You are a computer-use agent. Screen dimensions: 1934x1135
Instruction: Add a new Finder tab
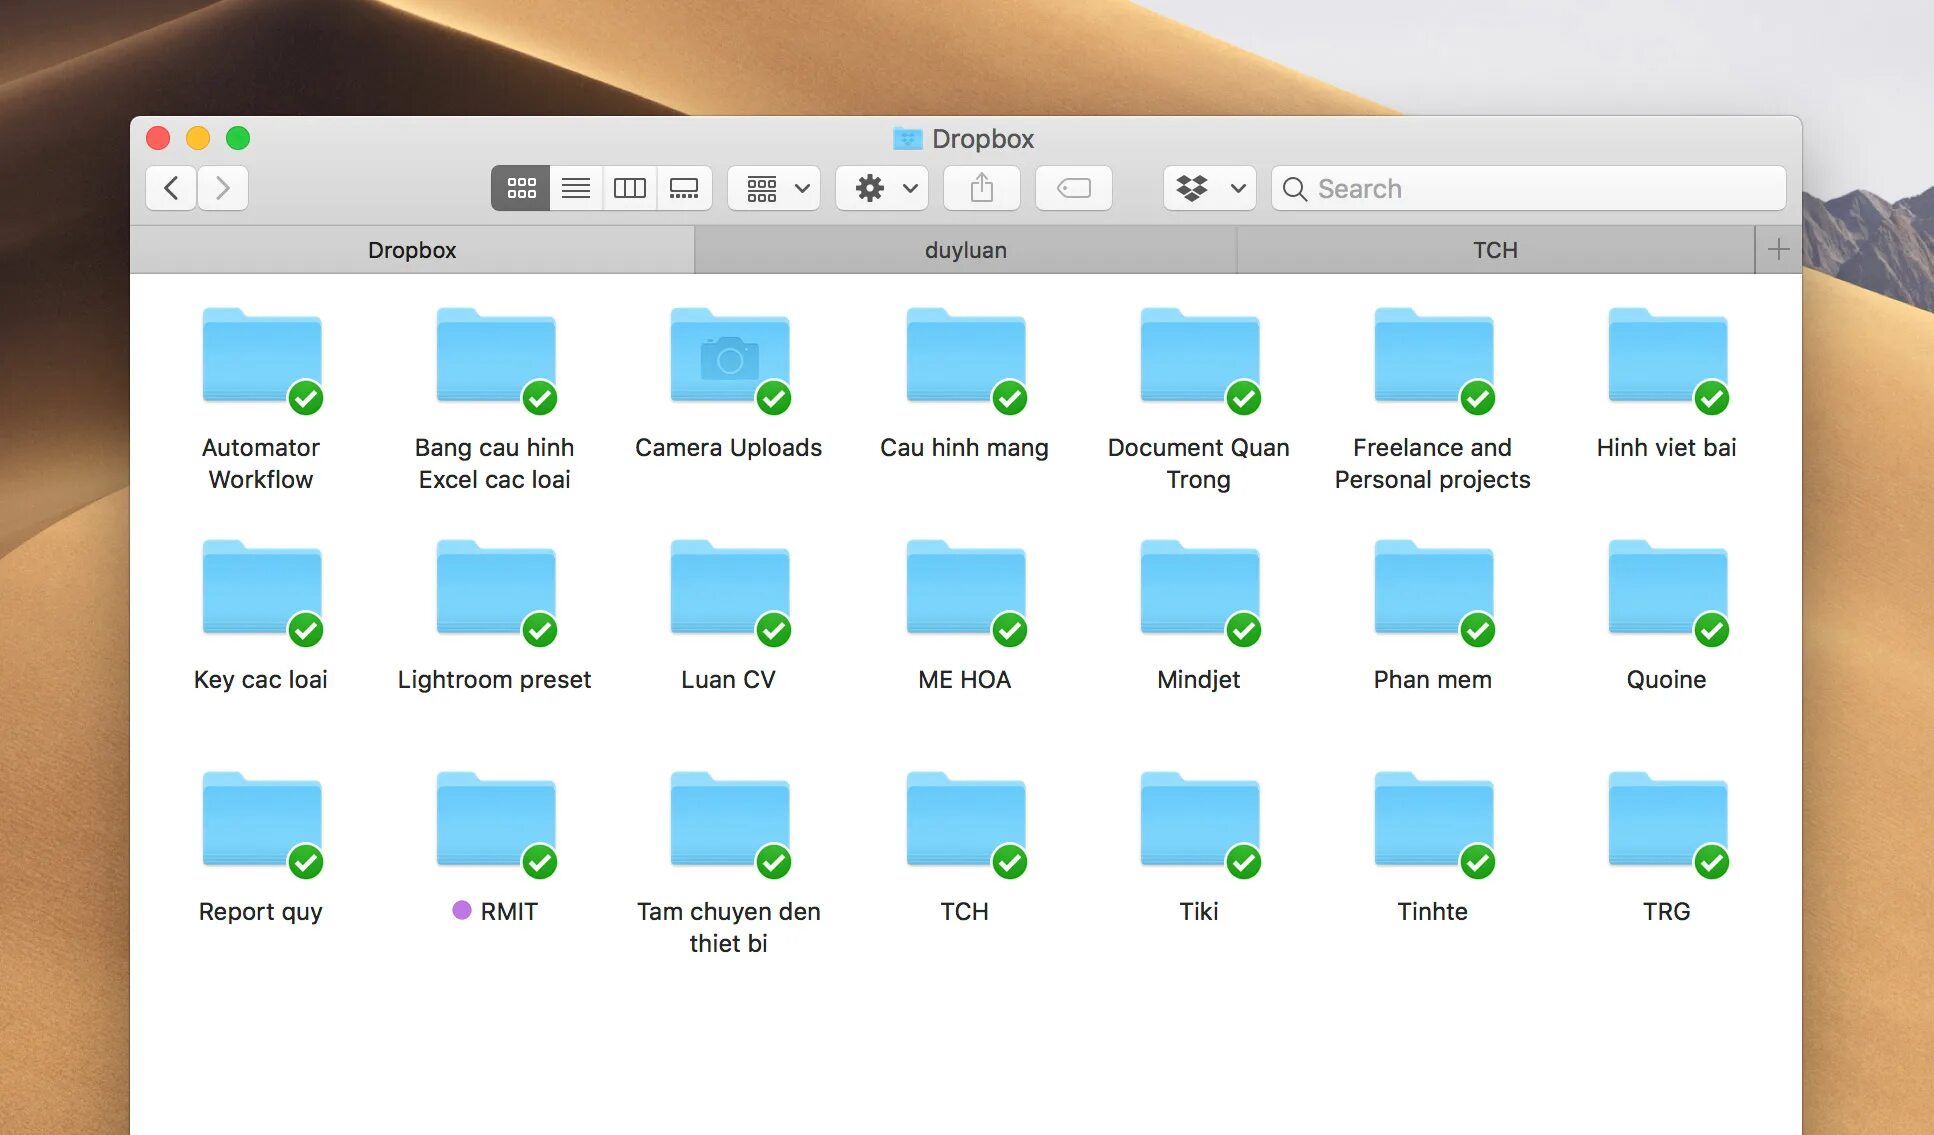tap(1778, 250)
